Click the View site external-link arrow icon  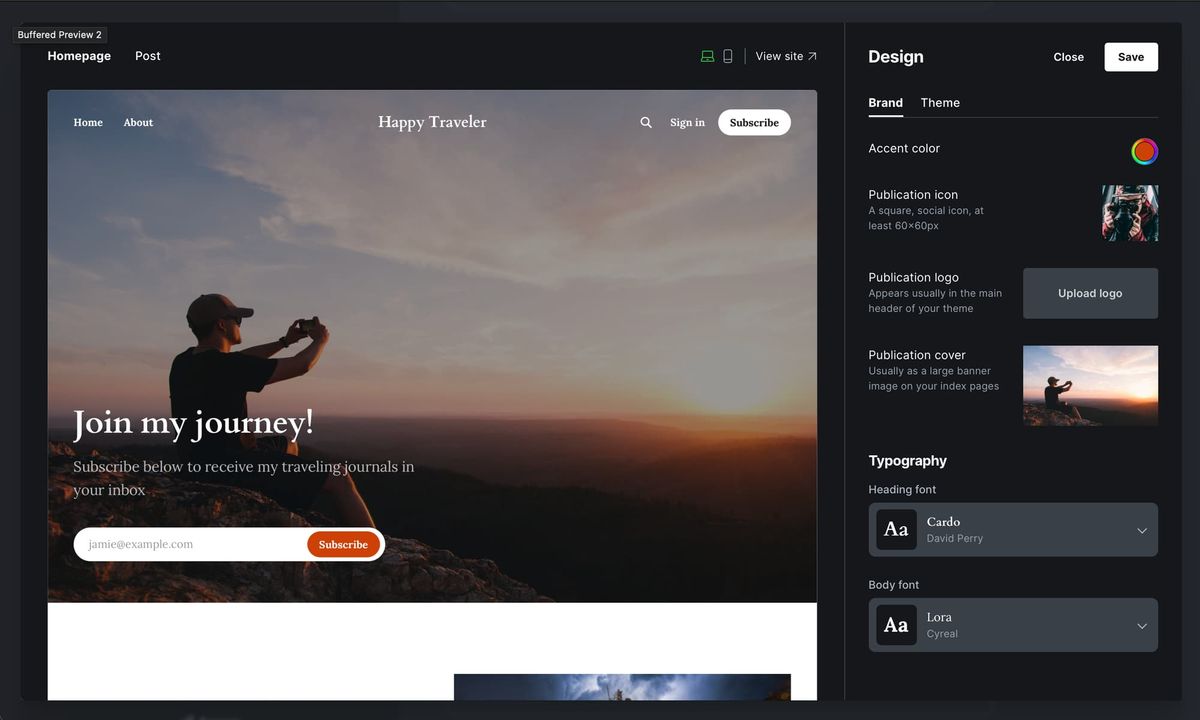click(x=812, y=56)
